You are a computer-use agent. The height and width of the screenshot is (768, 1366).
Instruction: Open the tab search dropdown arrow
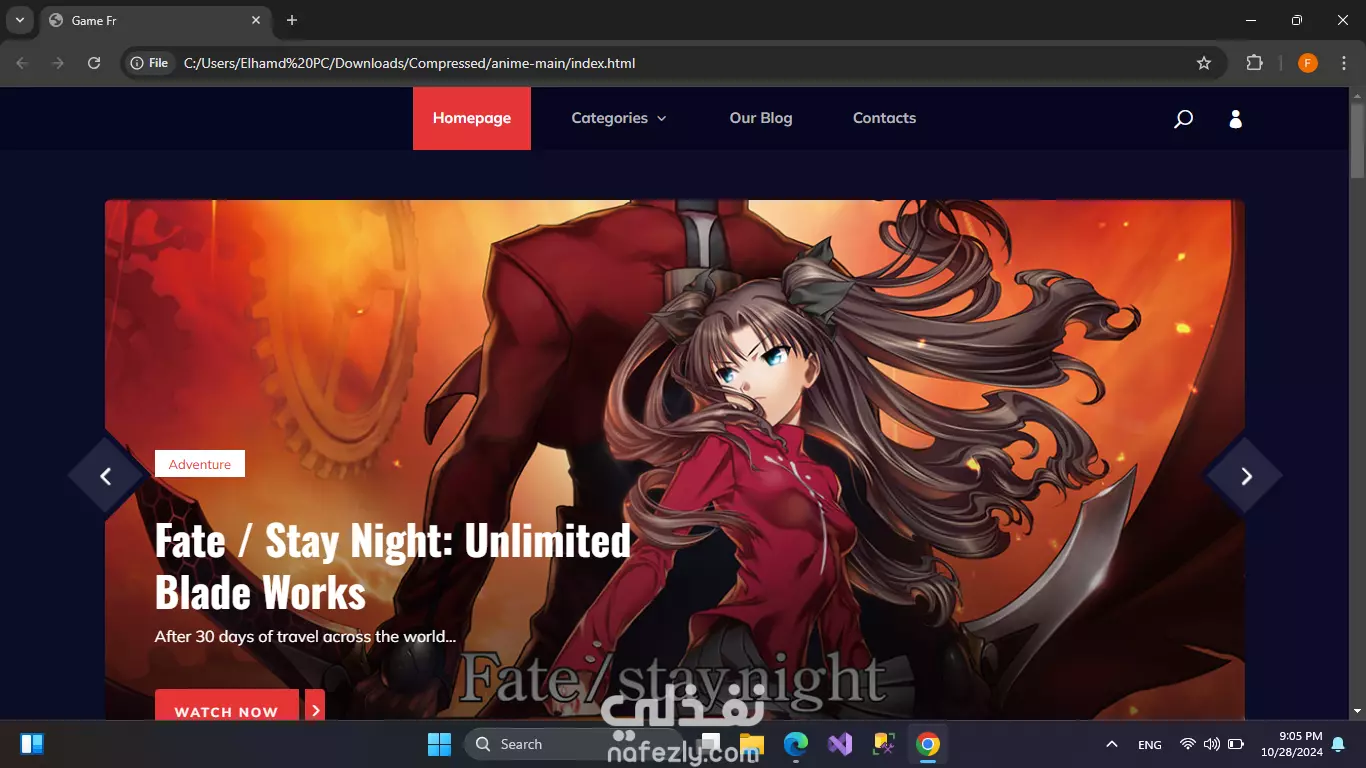click(x=19, y=20)
